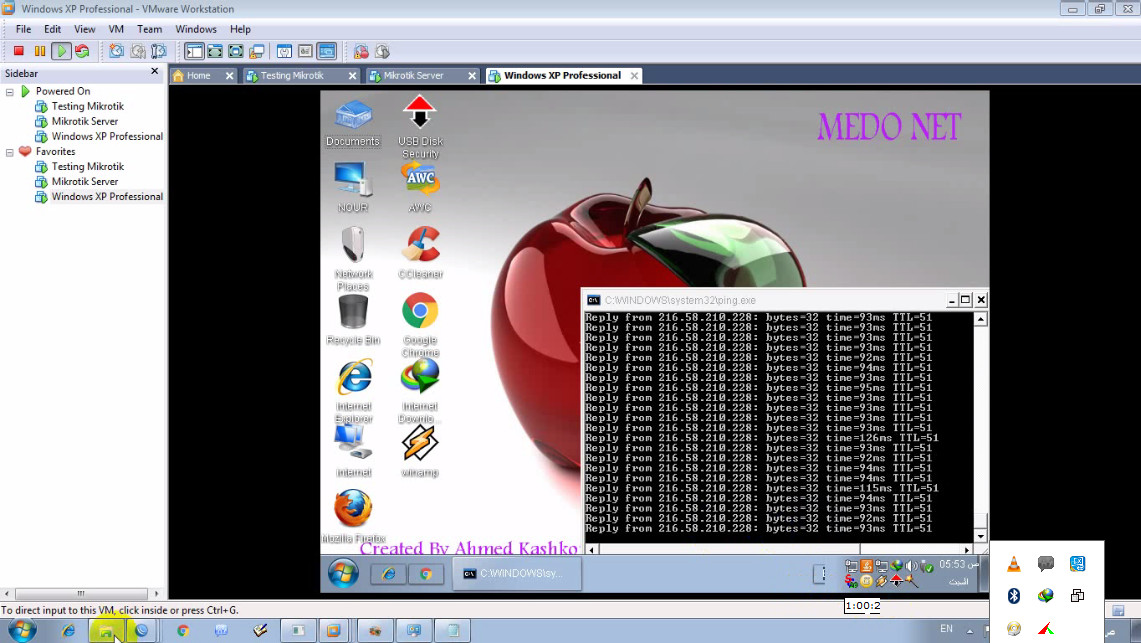Click the red Power Off toolbar button
This screenshot has width=1141, height=643.
19,51
